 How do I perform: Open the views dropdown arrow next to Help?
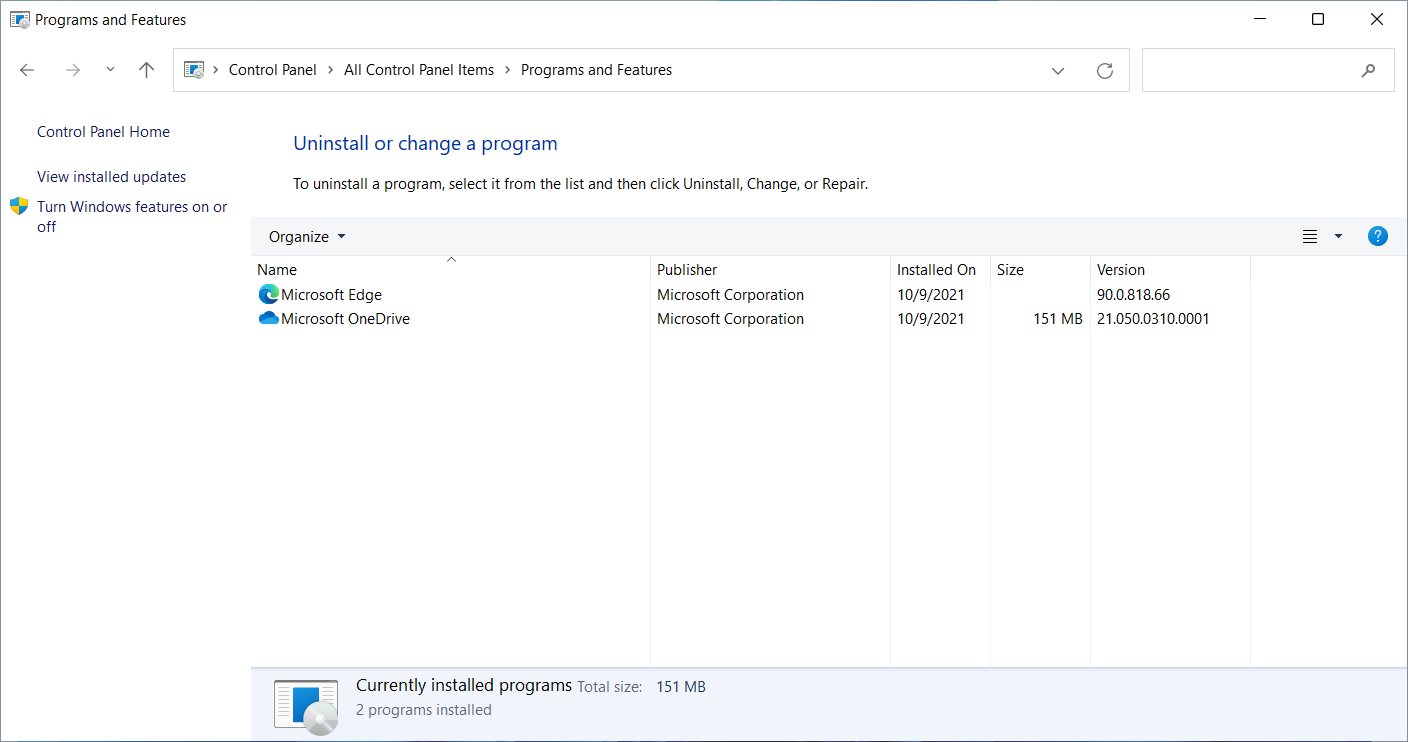point(1337,236)
